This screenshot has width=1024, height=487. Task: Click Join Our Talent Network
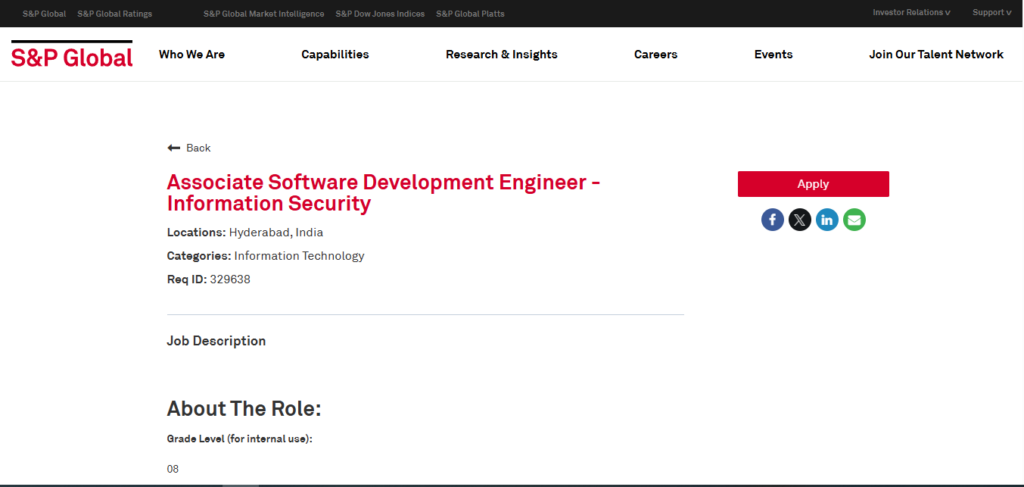(x=936, y=55)
